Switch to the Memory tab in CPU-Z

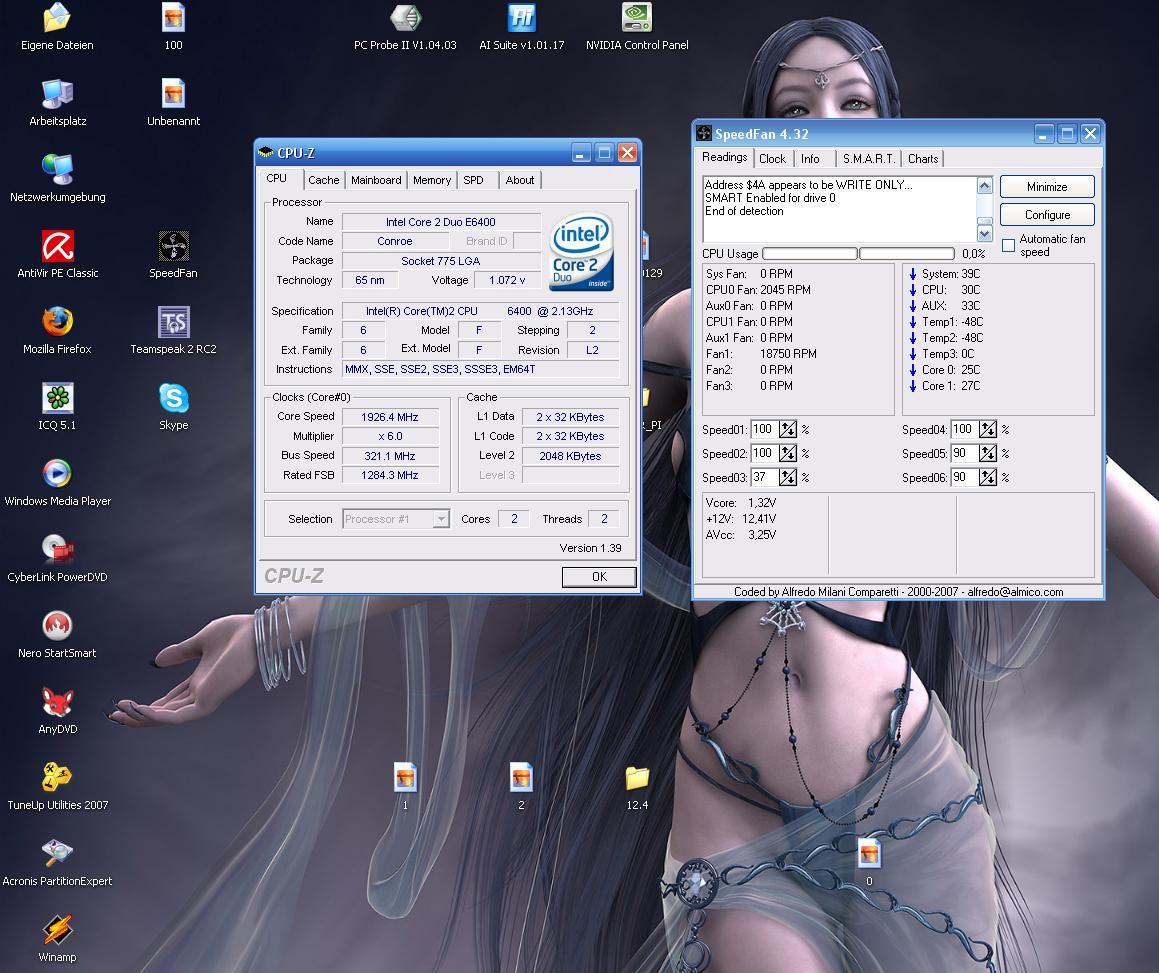pos(432,180)
